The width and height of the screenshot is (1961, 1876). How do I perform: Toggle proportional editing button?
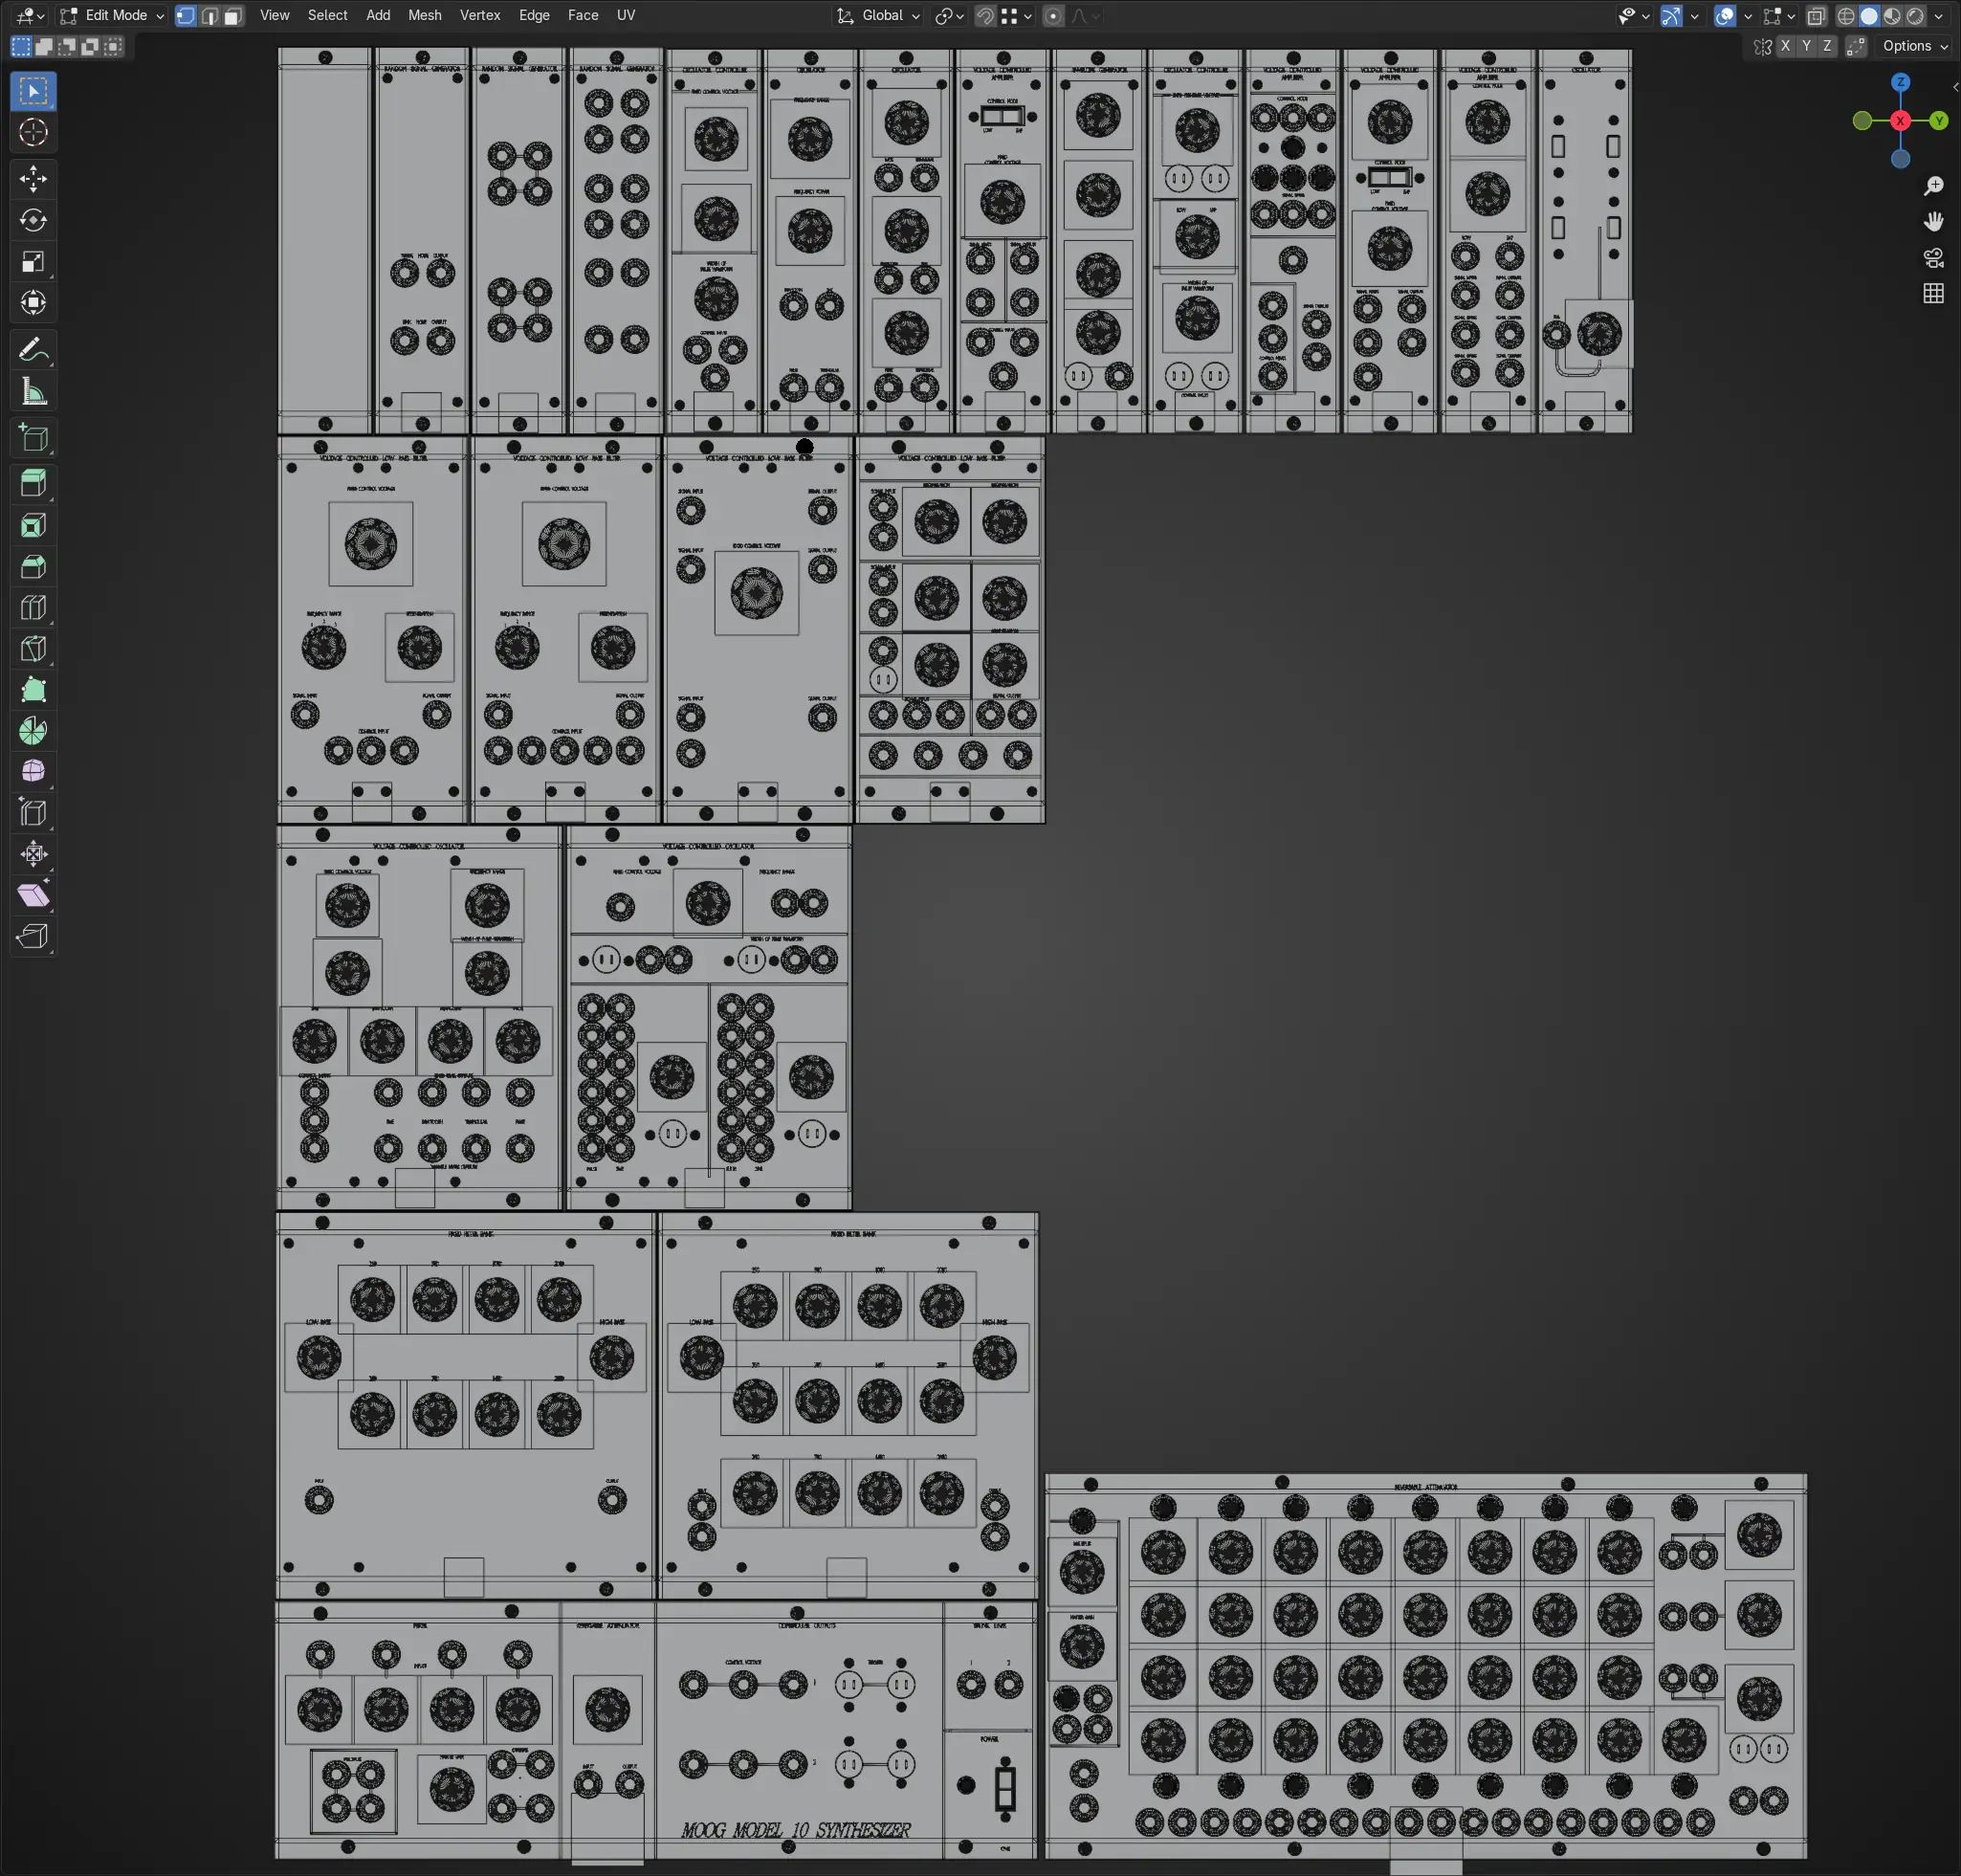click(1053, 16)
